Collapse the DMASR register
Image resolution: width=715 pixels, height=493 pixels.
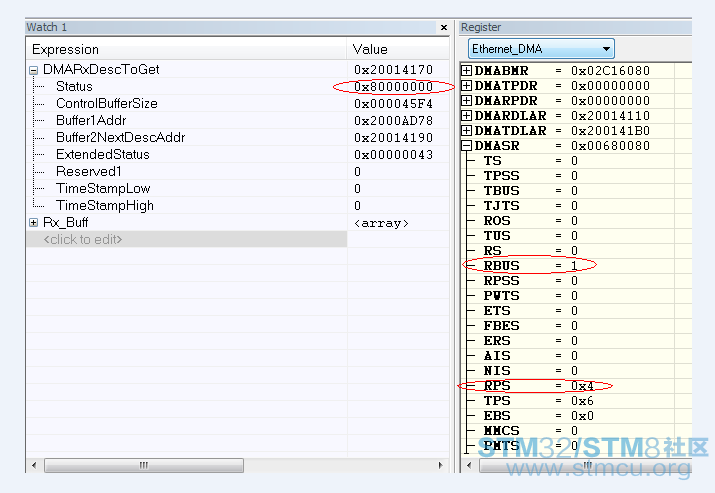click(x=466, y=145)
